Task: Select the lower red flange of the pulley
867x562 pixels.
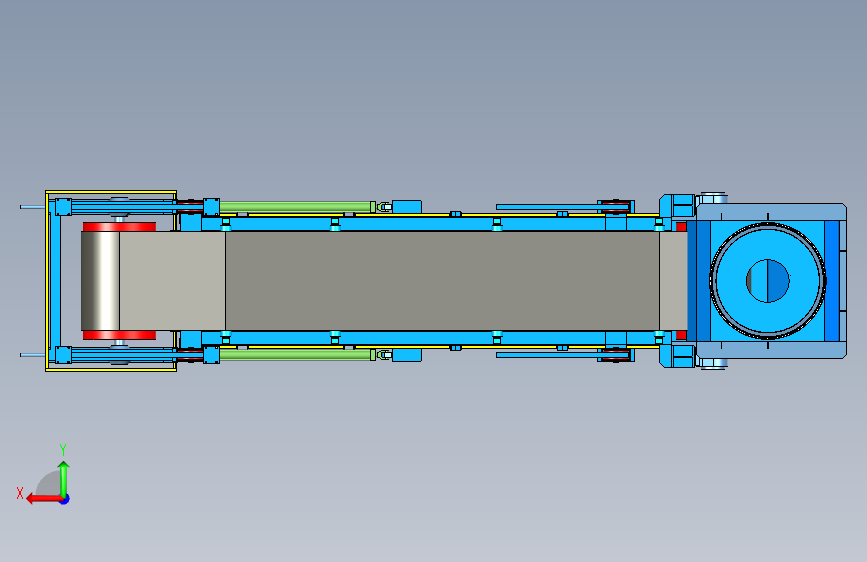Action: point(119,335)
